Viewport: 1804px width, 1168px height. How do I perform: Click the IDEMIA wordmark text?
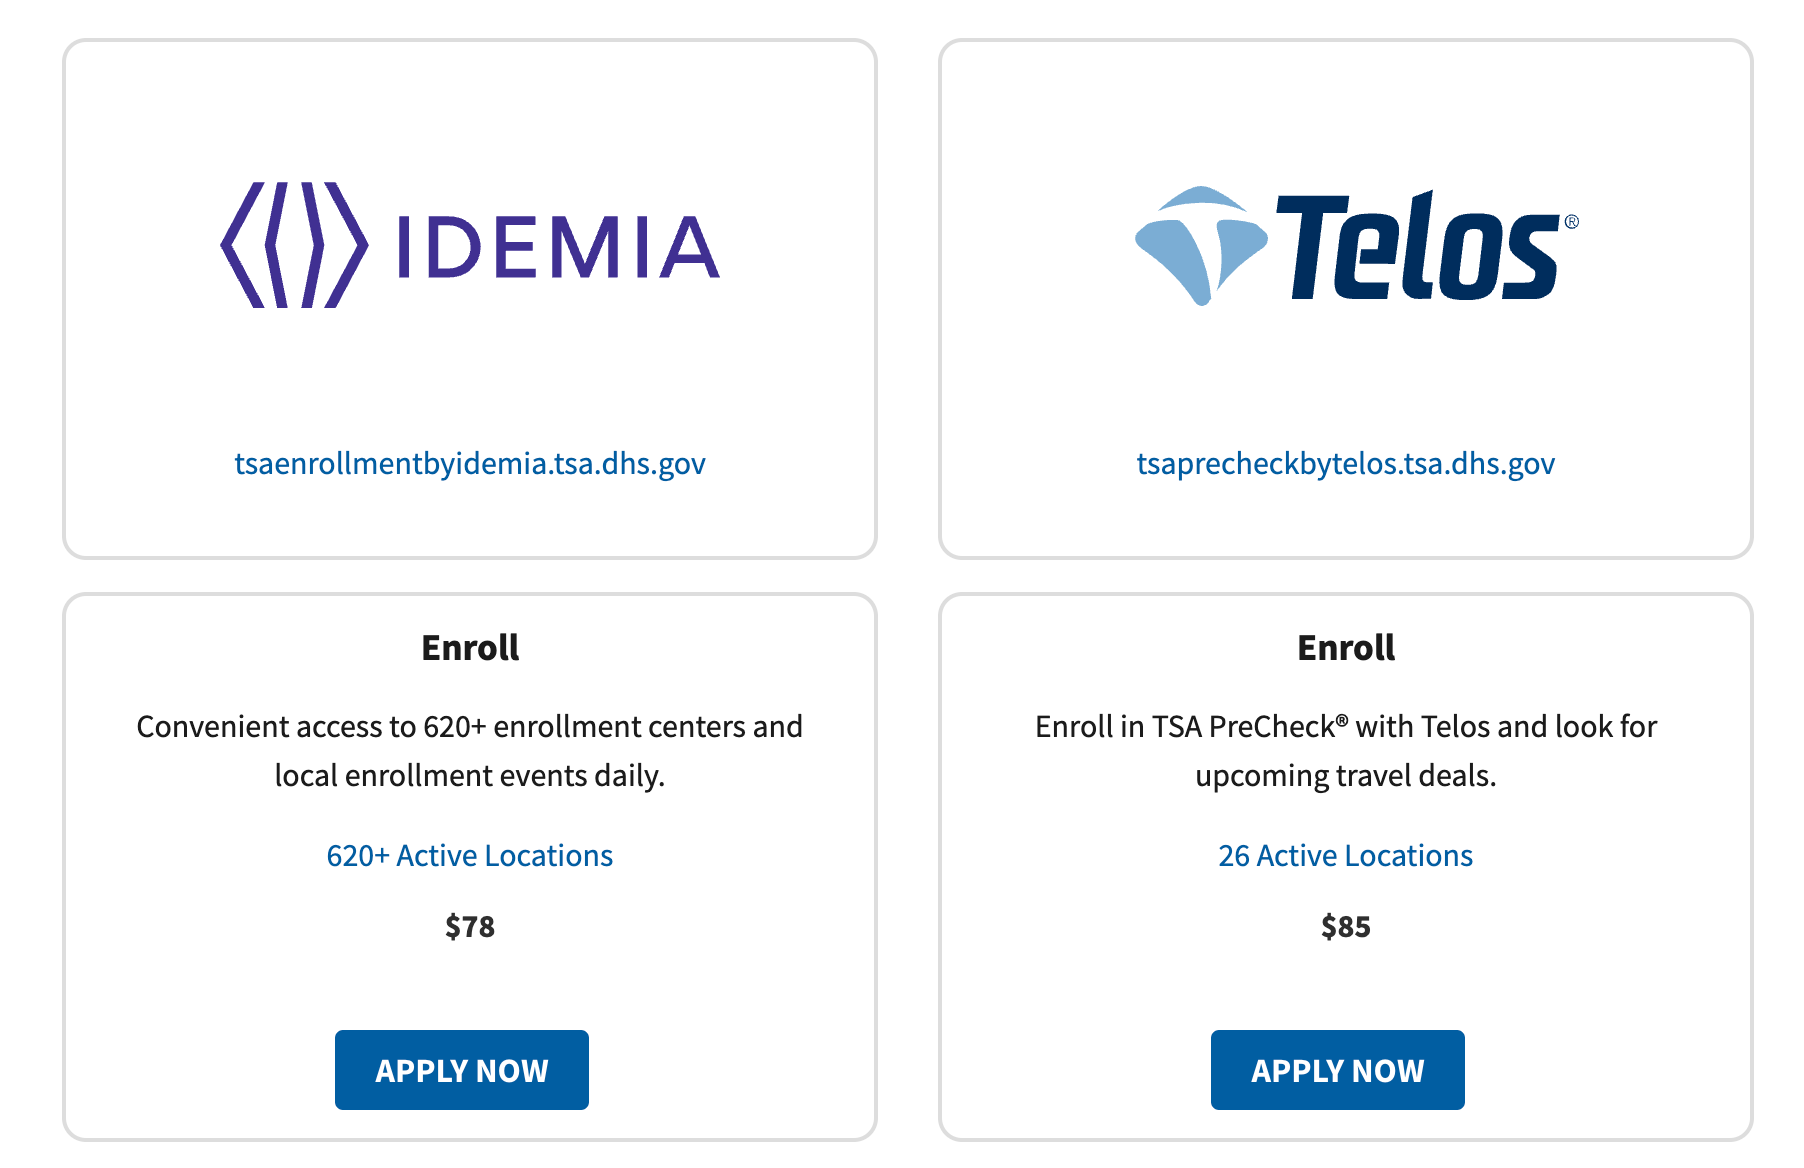pyautogui.click(x=558, y=247)
